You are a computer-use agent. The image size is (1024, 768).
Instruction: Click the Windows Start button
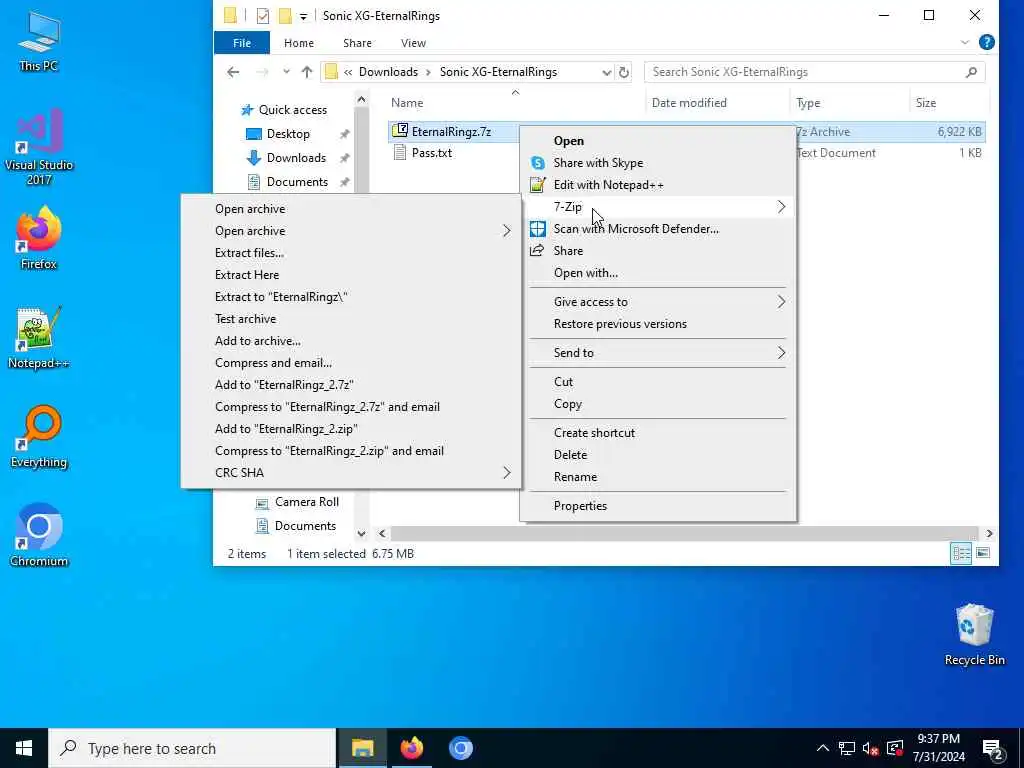pos(24,748)
